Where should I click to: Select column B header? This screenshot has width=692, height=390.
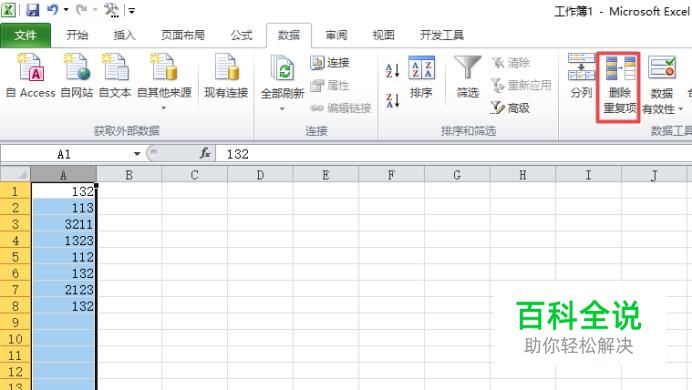tap(129, 175)
